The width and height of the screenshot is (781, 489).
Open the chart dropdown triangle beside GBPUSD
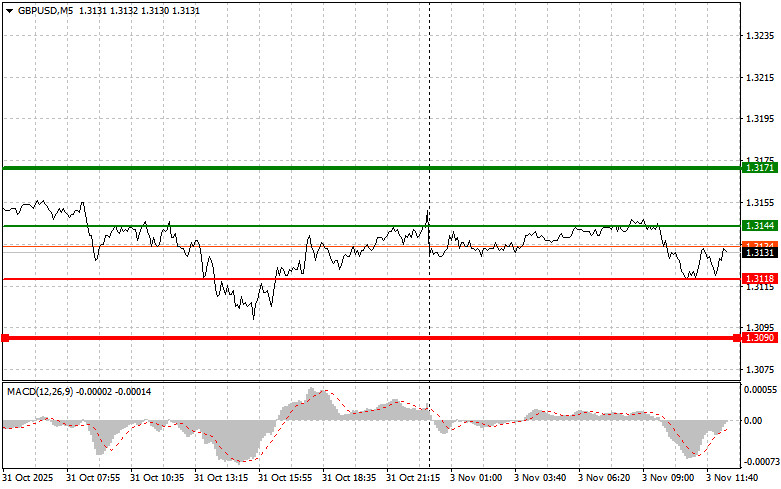point(9,11)
